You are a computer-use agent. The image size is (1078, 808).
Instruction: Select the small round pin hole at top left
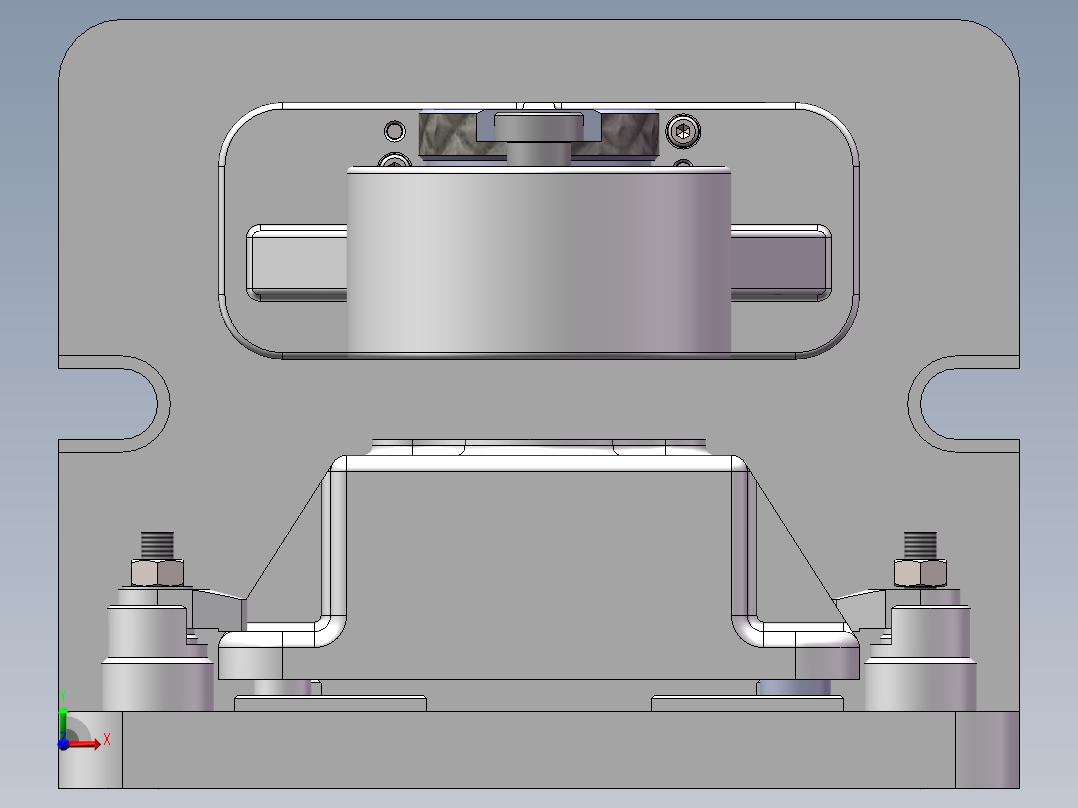(395, 131)
